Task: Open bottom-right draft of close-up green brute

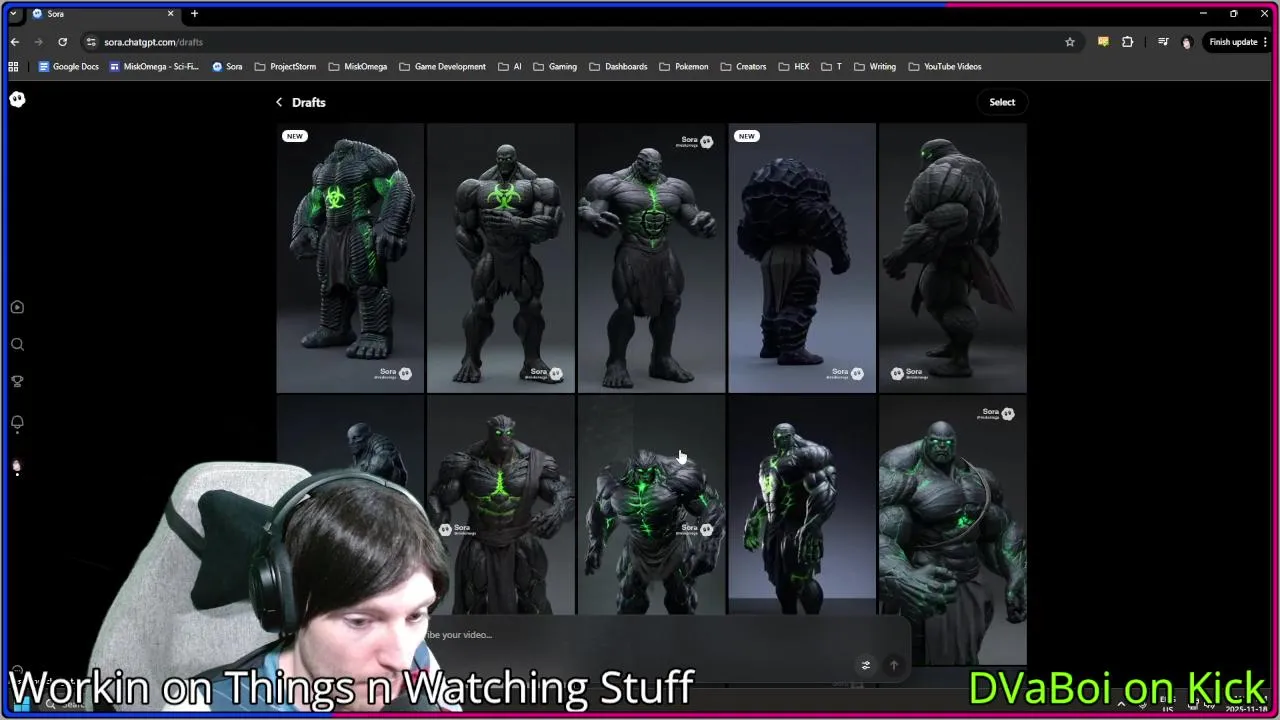Action: [x=953, y=530]
